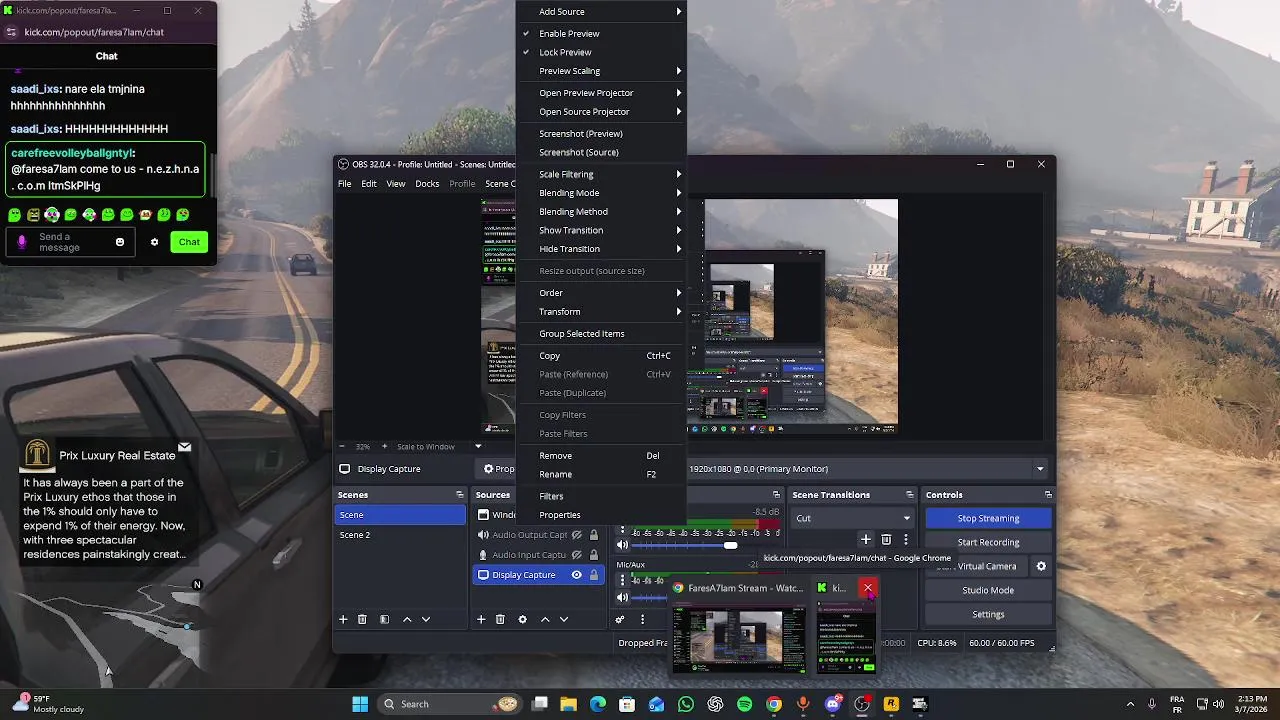Screen dimensions: 1280x720
Task: Show the hidden Audio Output Capture source
Action: coord(576,535)
